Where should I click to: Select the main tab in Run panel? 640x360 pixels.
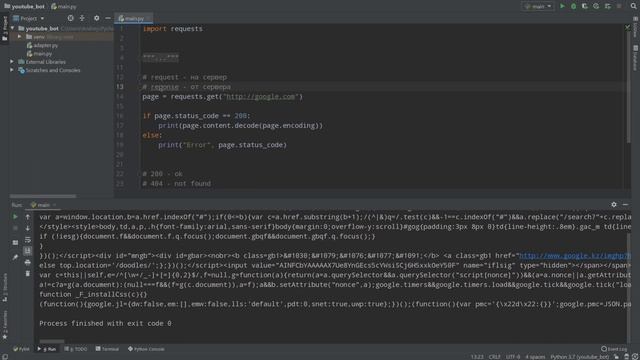43,205
